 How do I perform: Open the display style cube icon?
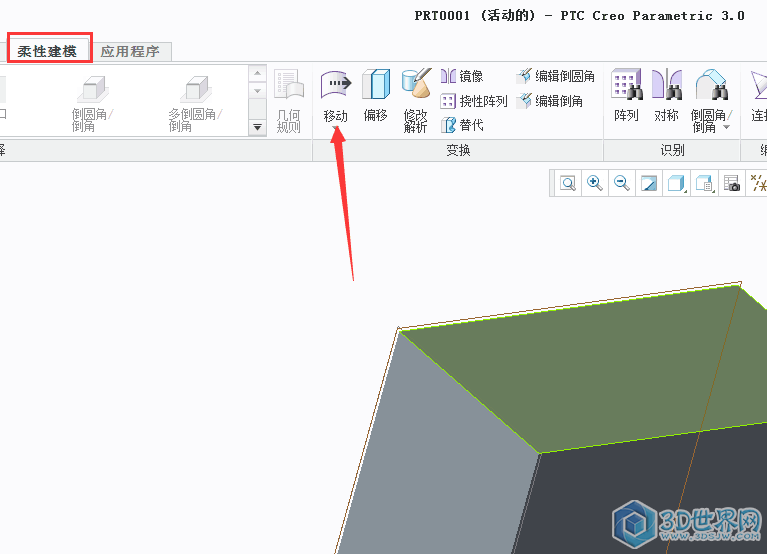(677, 184)
